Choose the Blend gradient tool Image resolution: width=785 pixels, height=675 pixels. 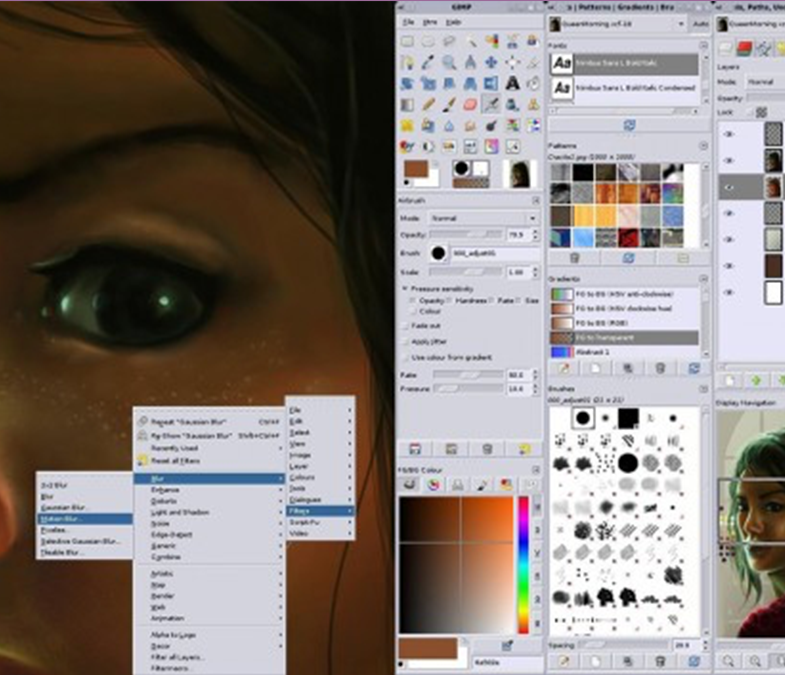[x=408, y=105]
